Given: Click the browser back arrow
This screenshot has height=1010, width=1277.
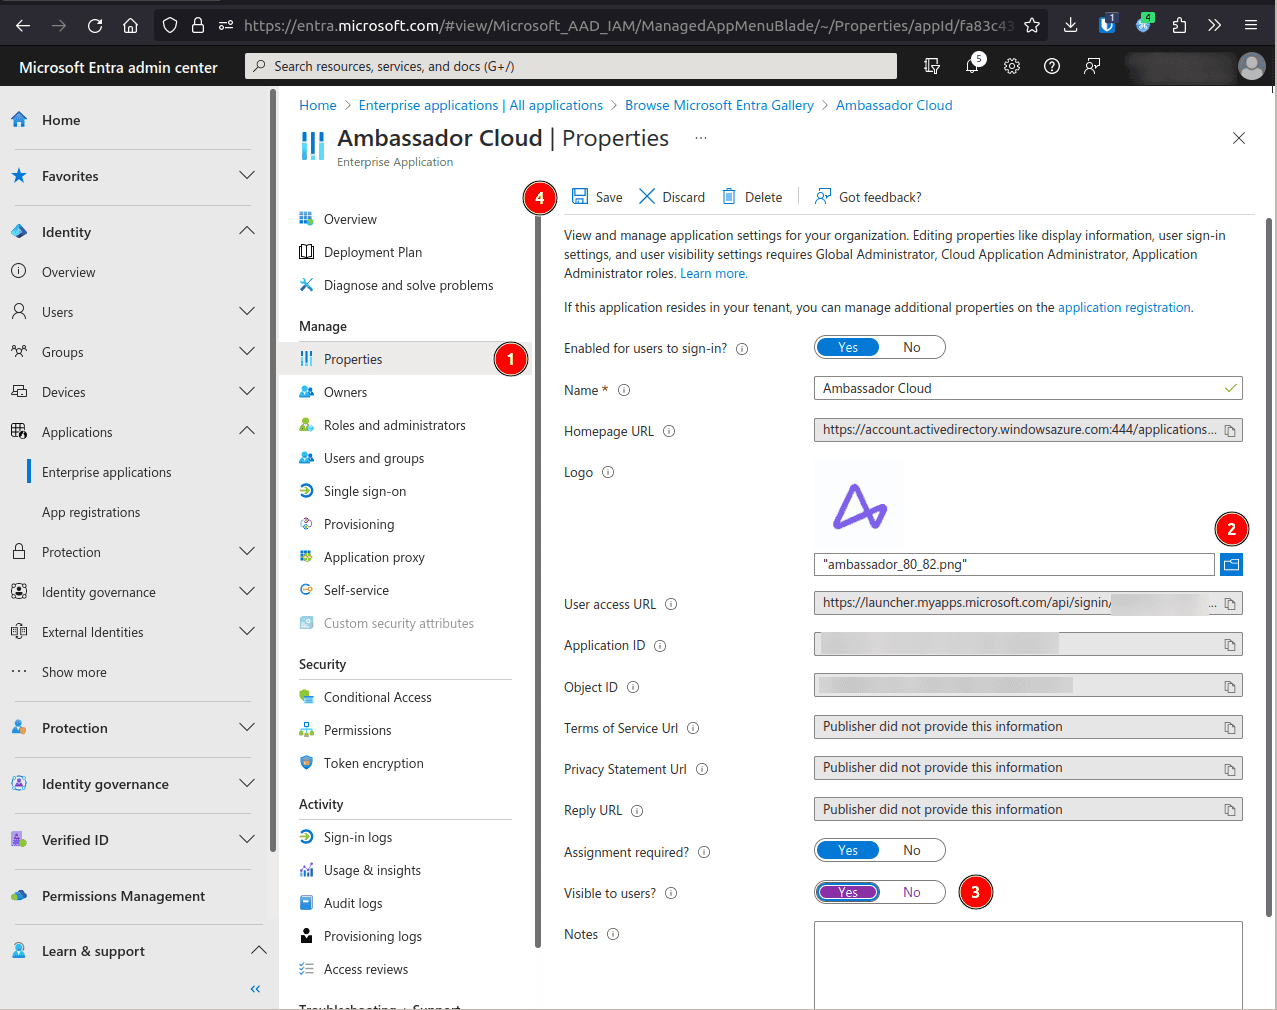Looking at the screenshot, I should pos(23,25).
